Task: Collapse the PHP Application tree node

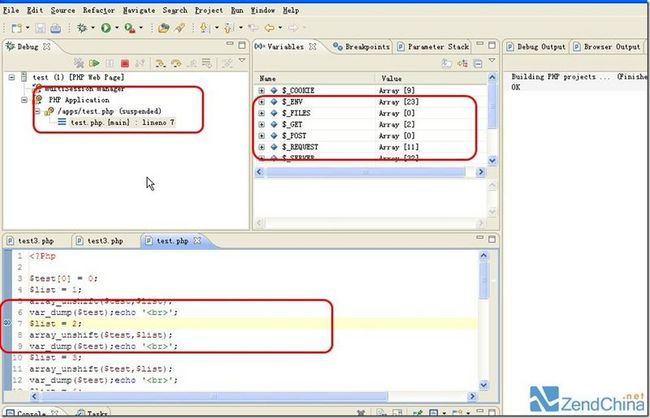Action: pyautogui.click(x=24, y=100)
